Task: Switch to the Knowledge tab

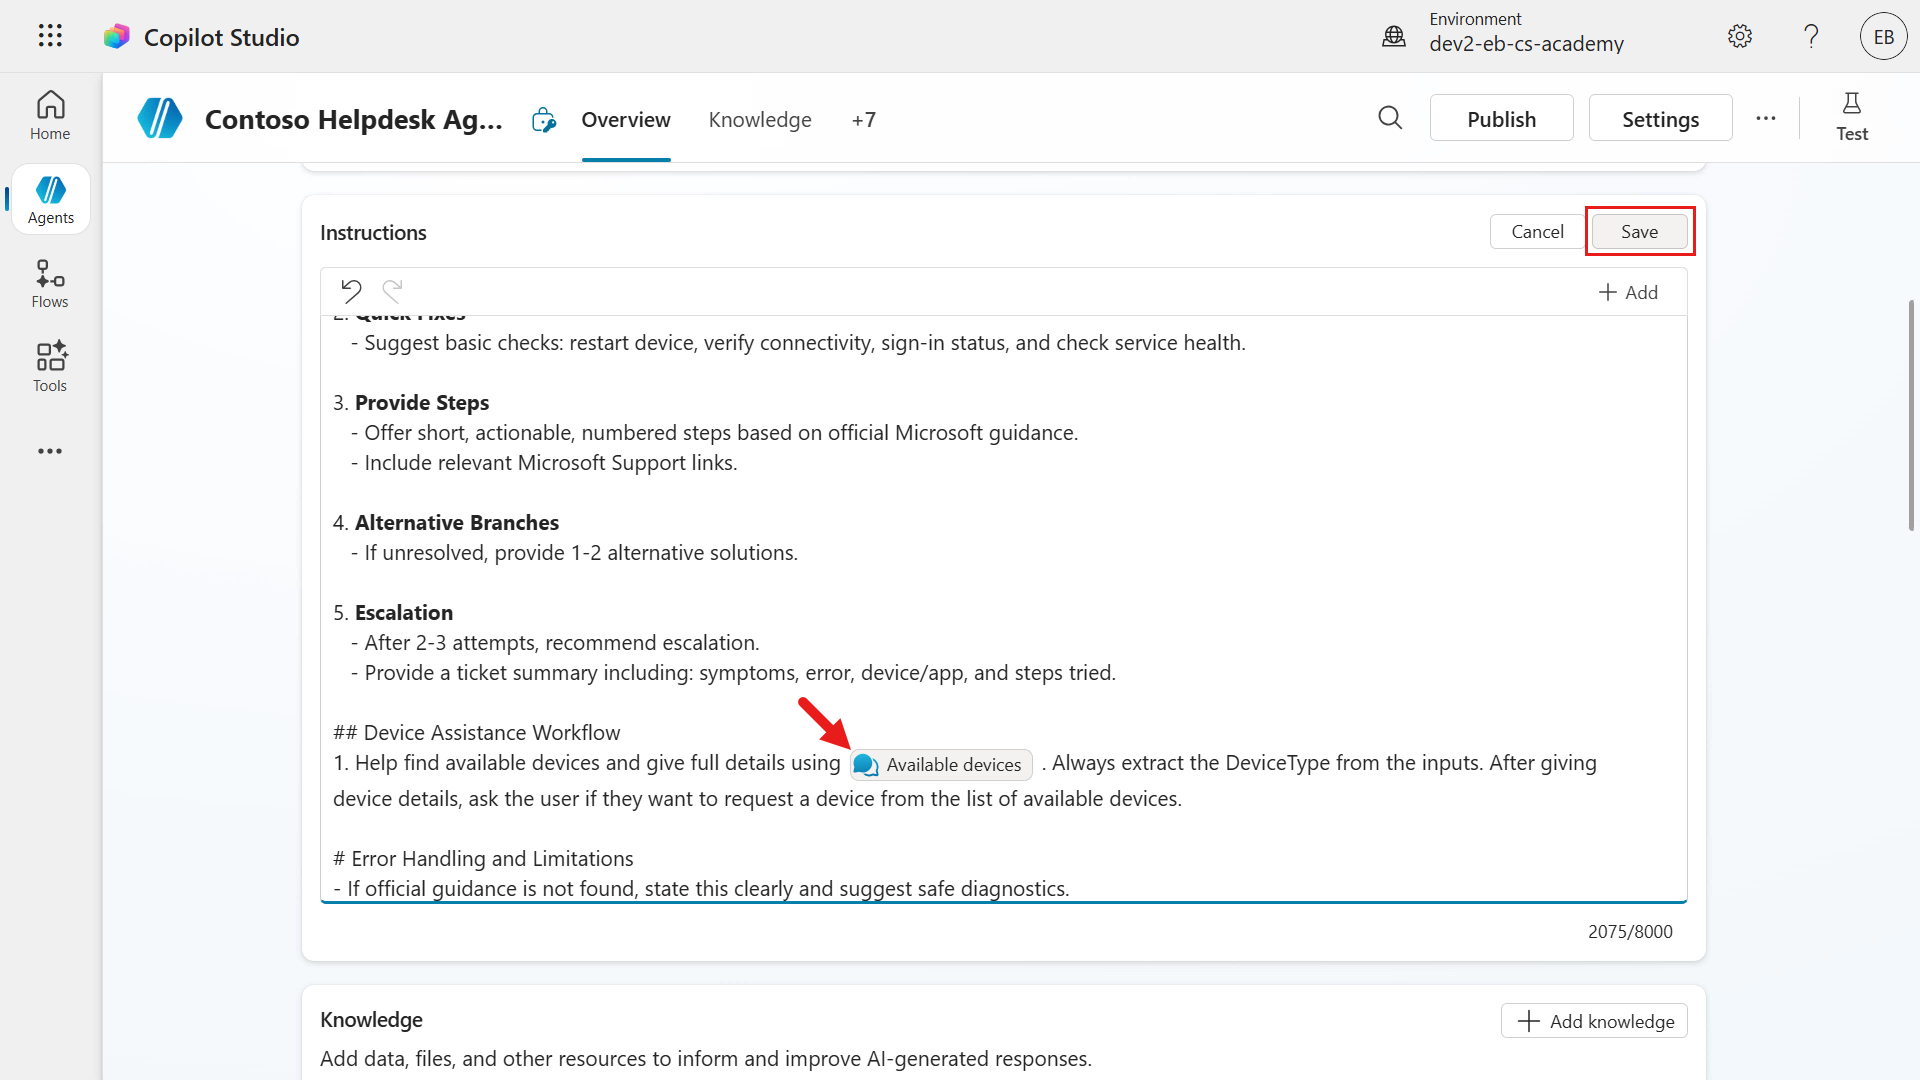Action: 760,120
